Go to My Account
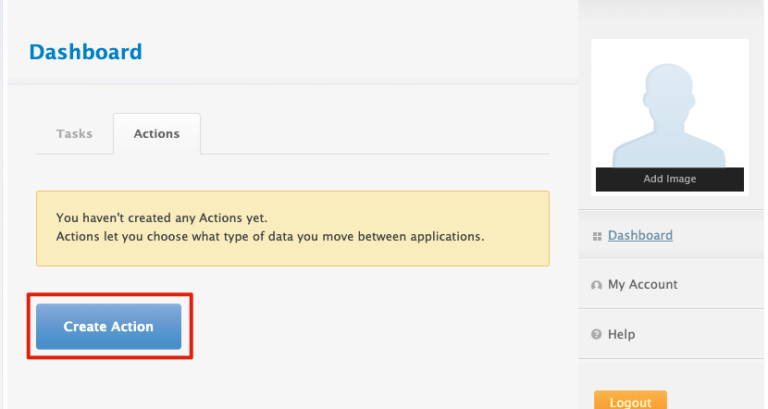Image resolution: width=768 pixels, height=409 pixels. click(642, 284)
